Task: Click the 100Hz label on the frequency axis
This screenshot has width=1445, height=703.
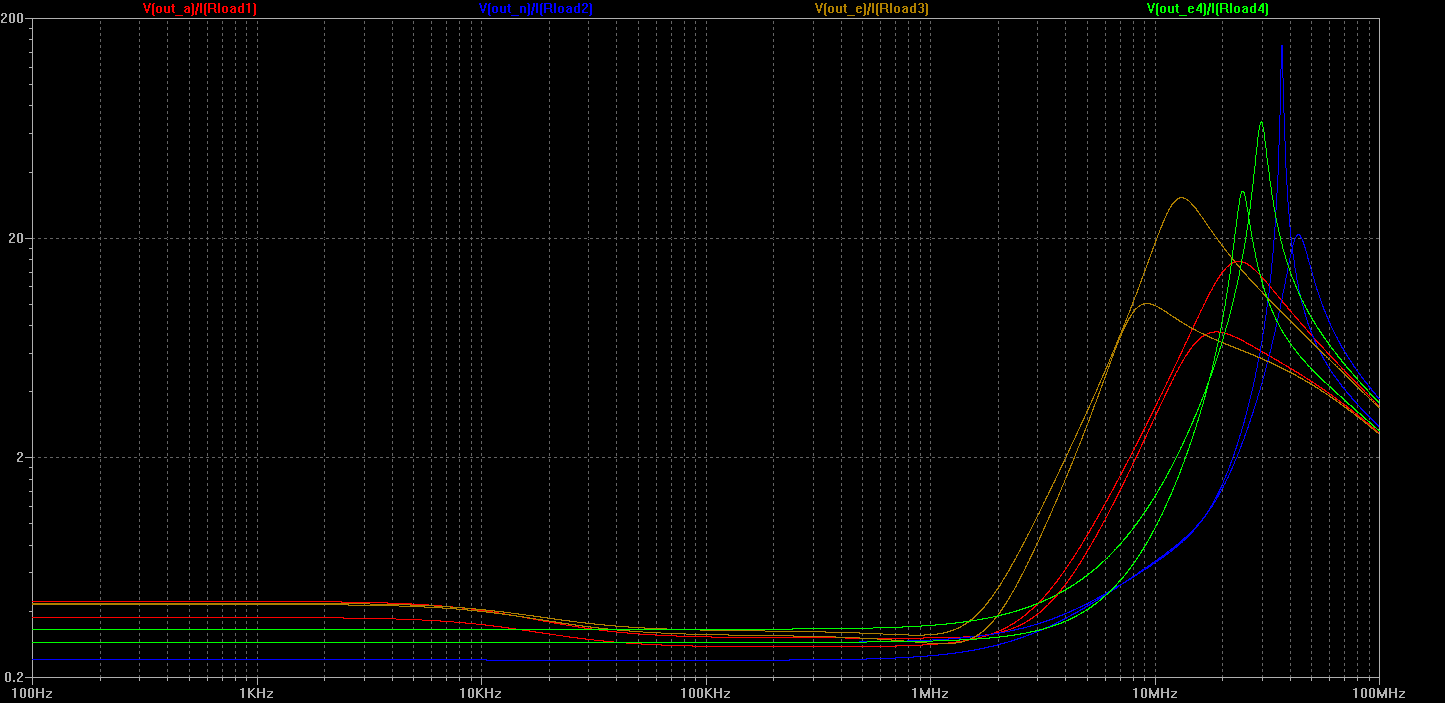Action: [x=32, y=692]
